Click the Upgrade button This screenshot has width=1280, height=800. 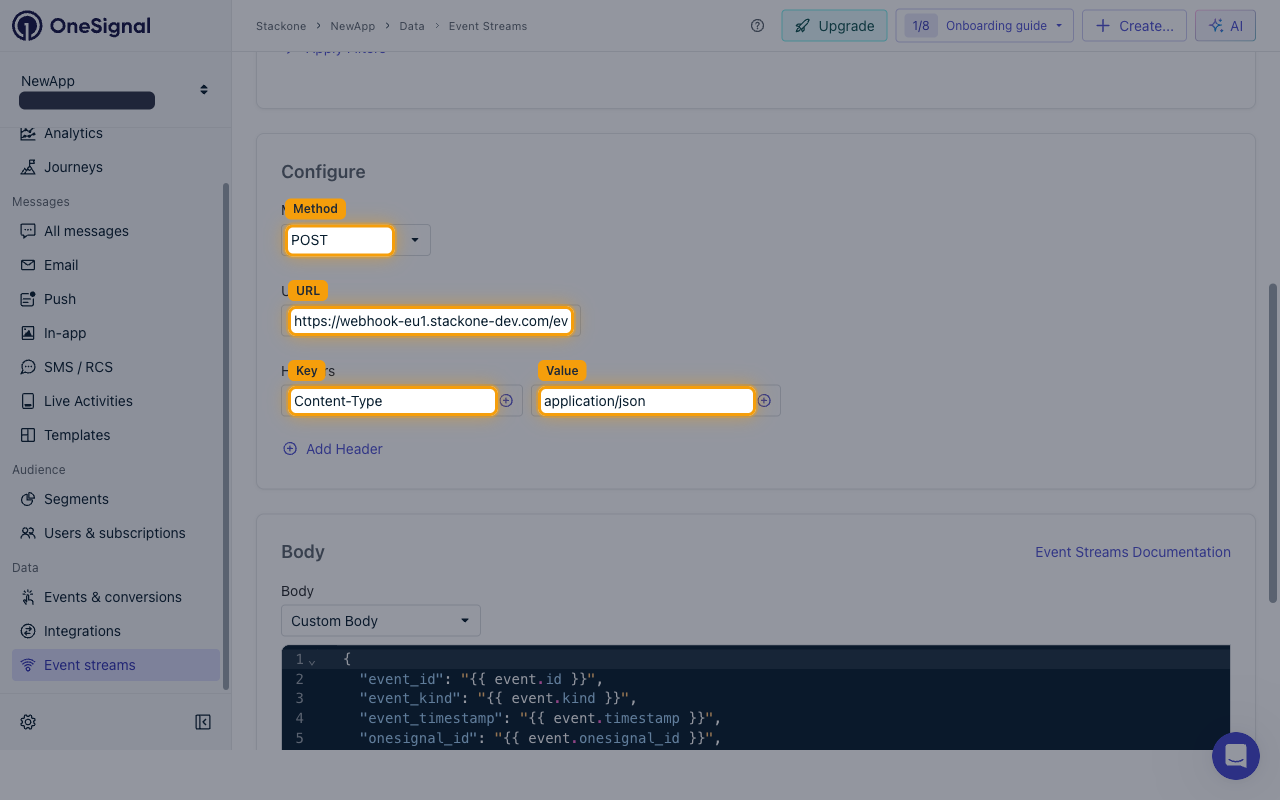coord(834,26)
